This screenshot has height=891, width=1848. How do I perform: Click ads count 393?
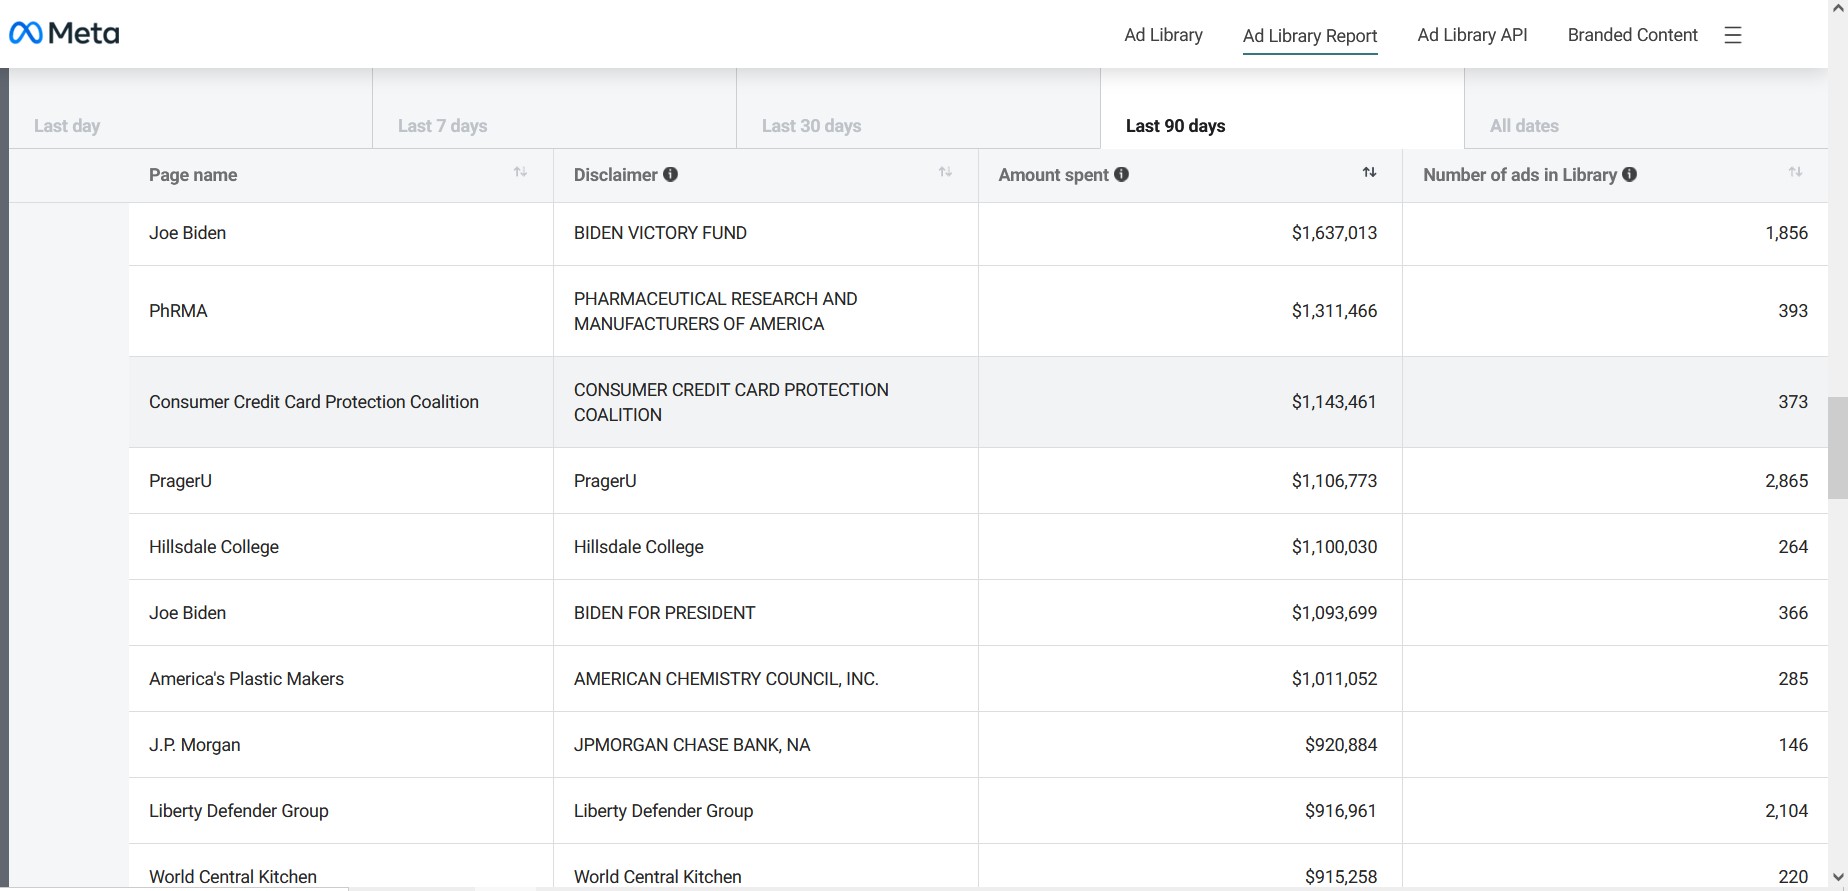tap(1793, 311)
